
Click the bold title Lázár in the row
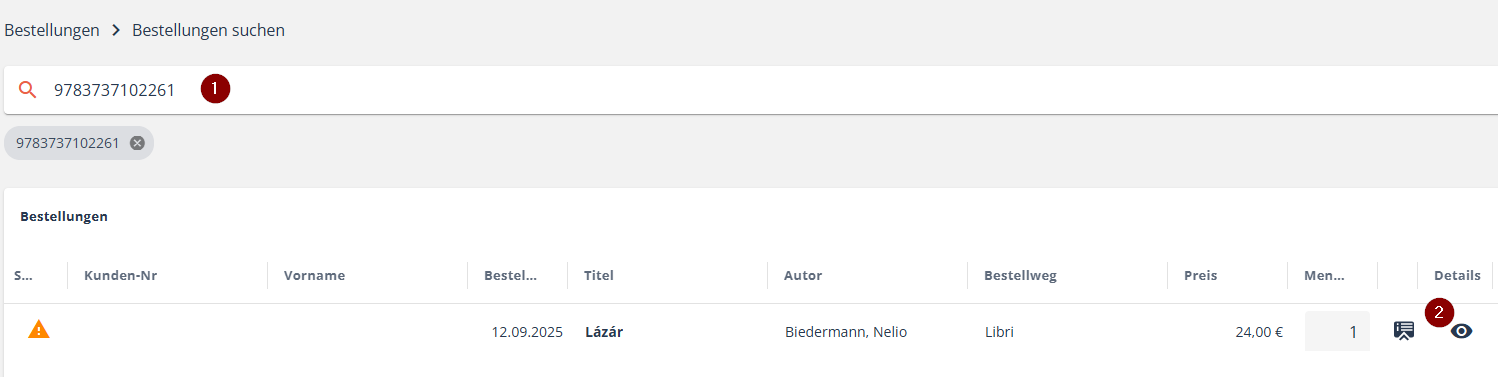pos(604,332)
